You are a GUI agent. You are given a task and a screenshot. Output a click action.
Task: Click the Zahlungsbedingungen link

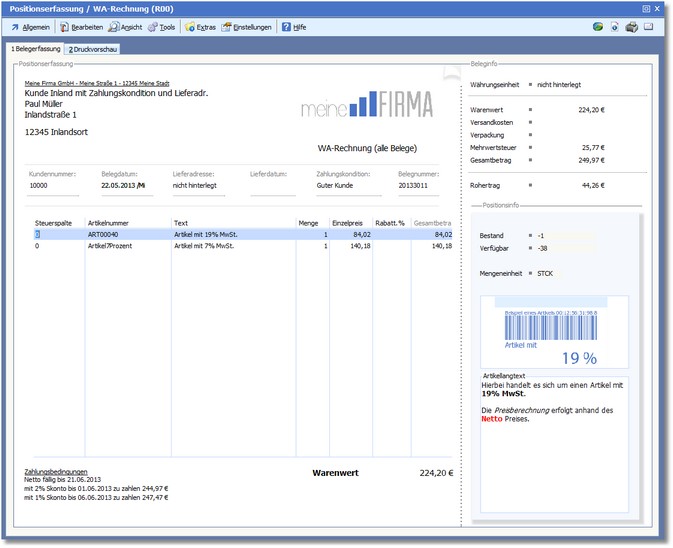point(56,471)
